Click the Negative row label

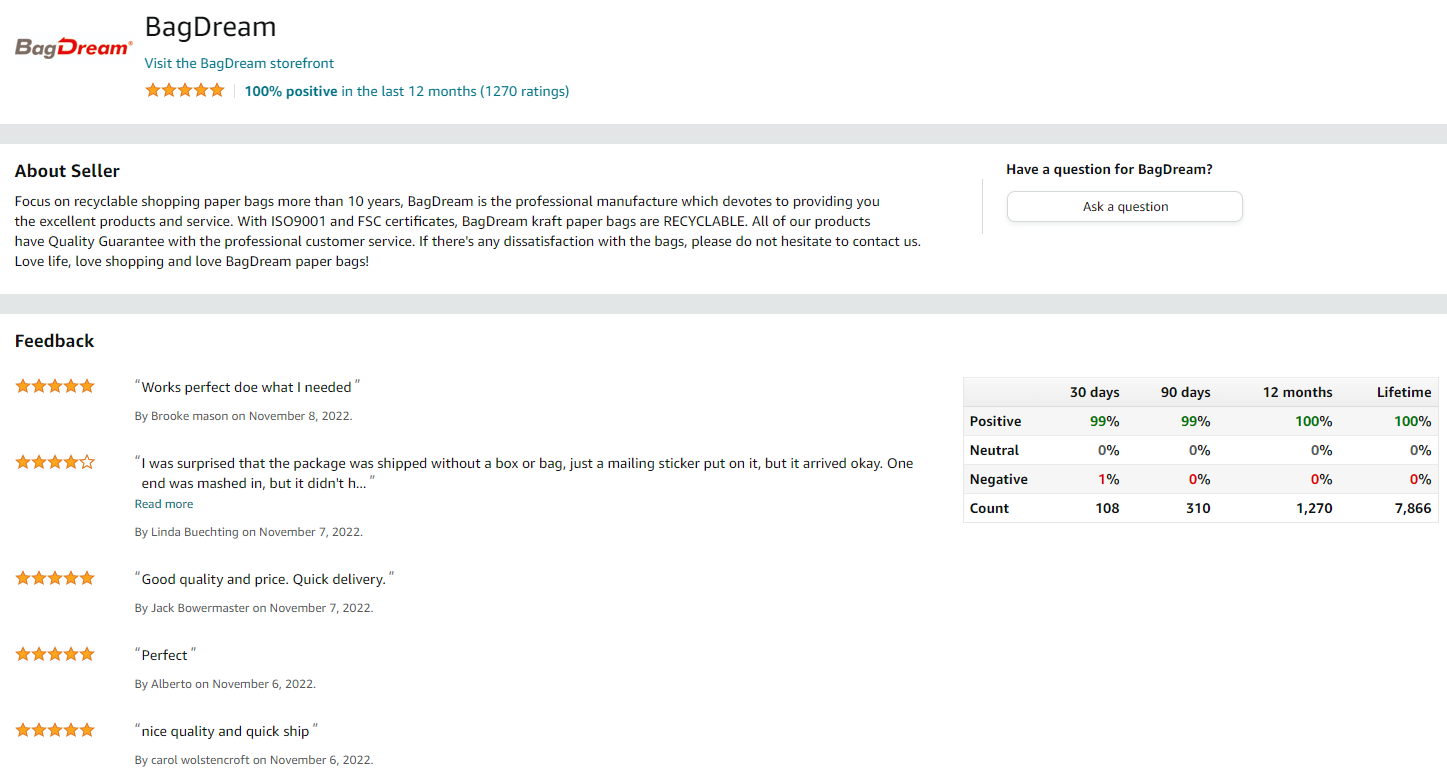[998, 479]
